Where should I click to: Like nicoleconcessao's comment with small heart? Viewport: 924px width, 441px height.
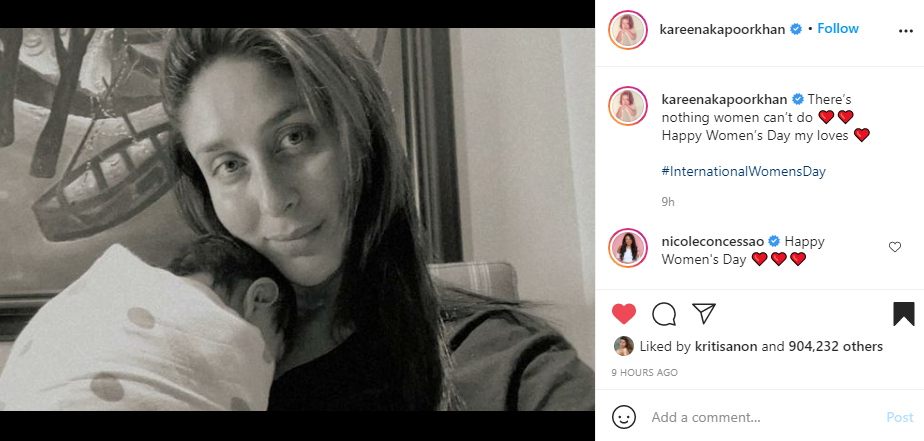[895, 248]
